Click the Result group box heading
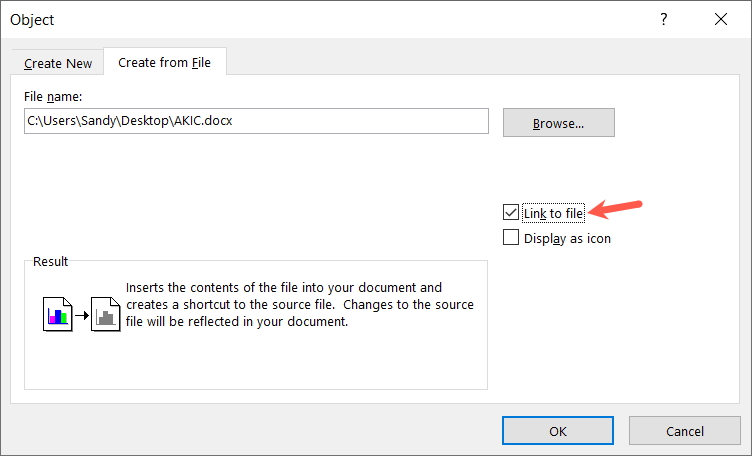The image size is (752, 456). tap(50, 261)
